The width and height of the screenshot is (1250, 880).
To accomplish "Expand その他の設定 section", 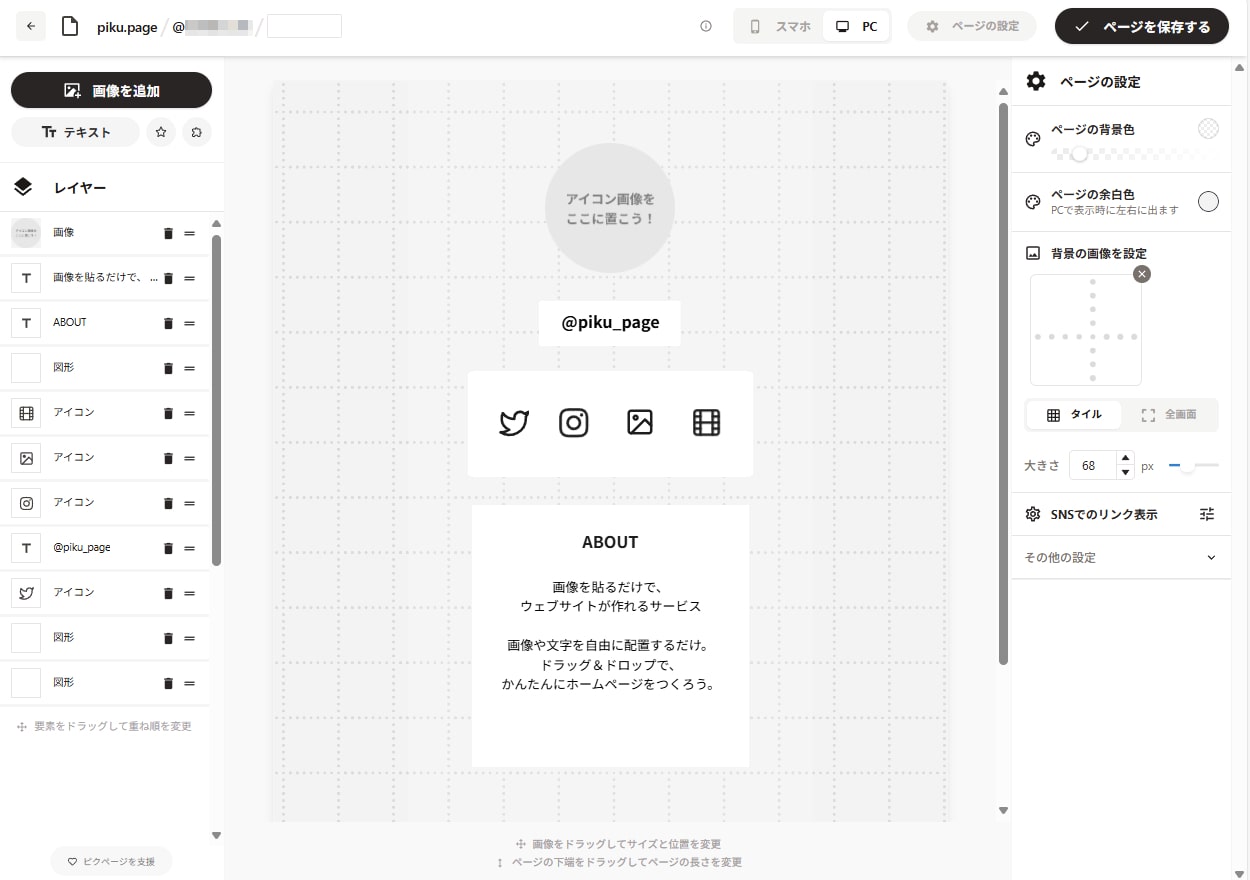I will (x=1121, y=558).
